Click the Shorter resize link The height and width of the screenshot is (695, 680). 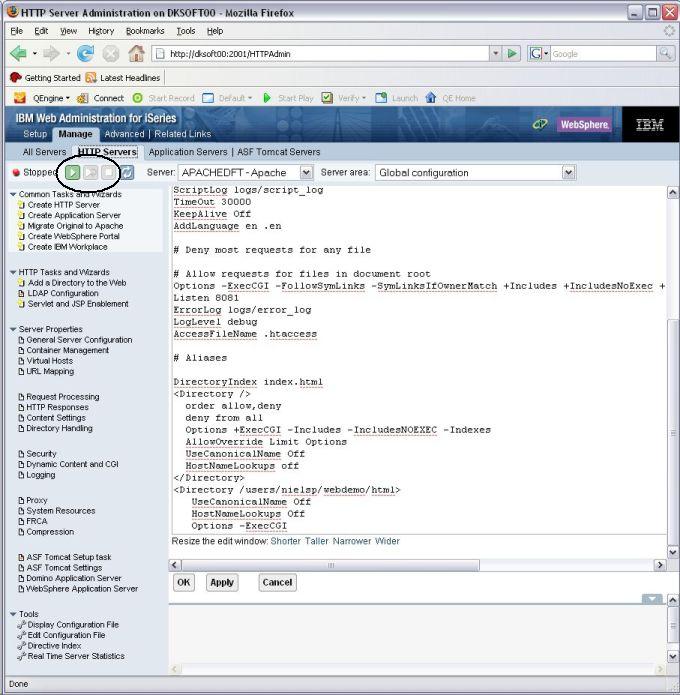click(285, 541)
